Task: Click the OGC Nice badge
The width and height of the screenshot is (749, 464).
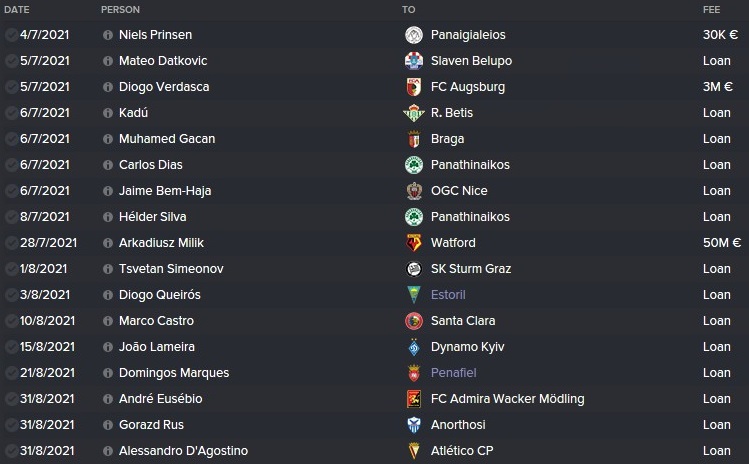Action: pos(414,191)
